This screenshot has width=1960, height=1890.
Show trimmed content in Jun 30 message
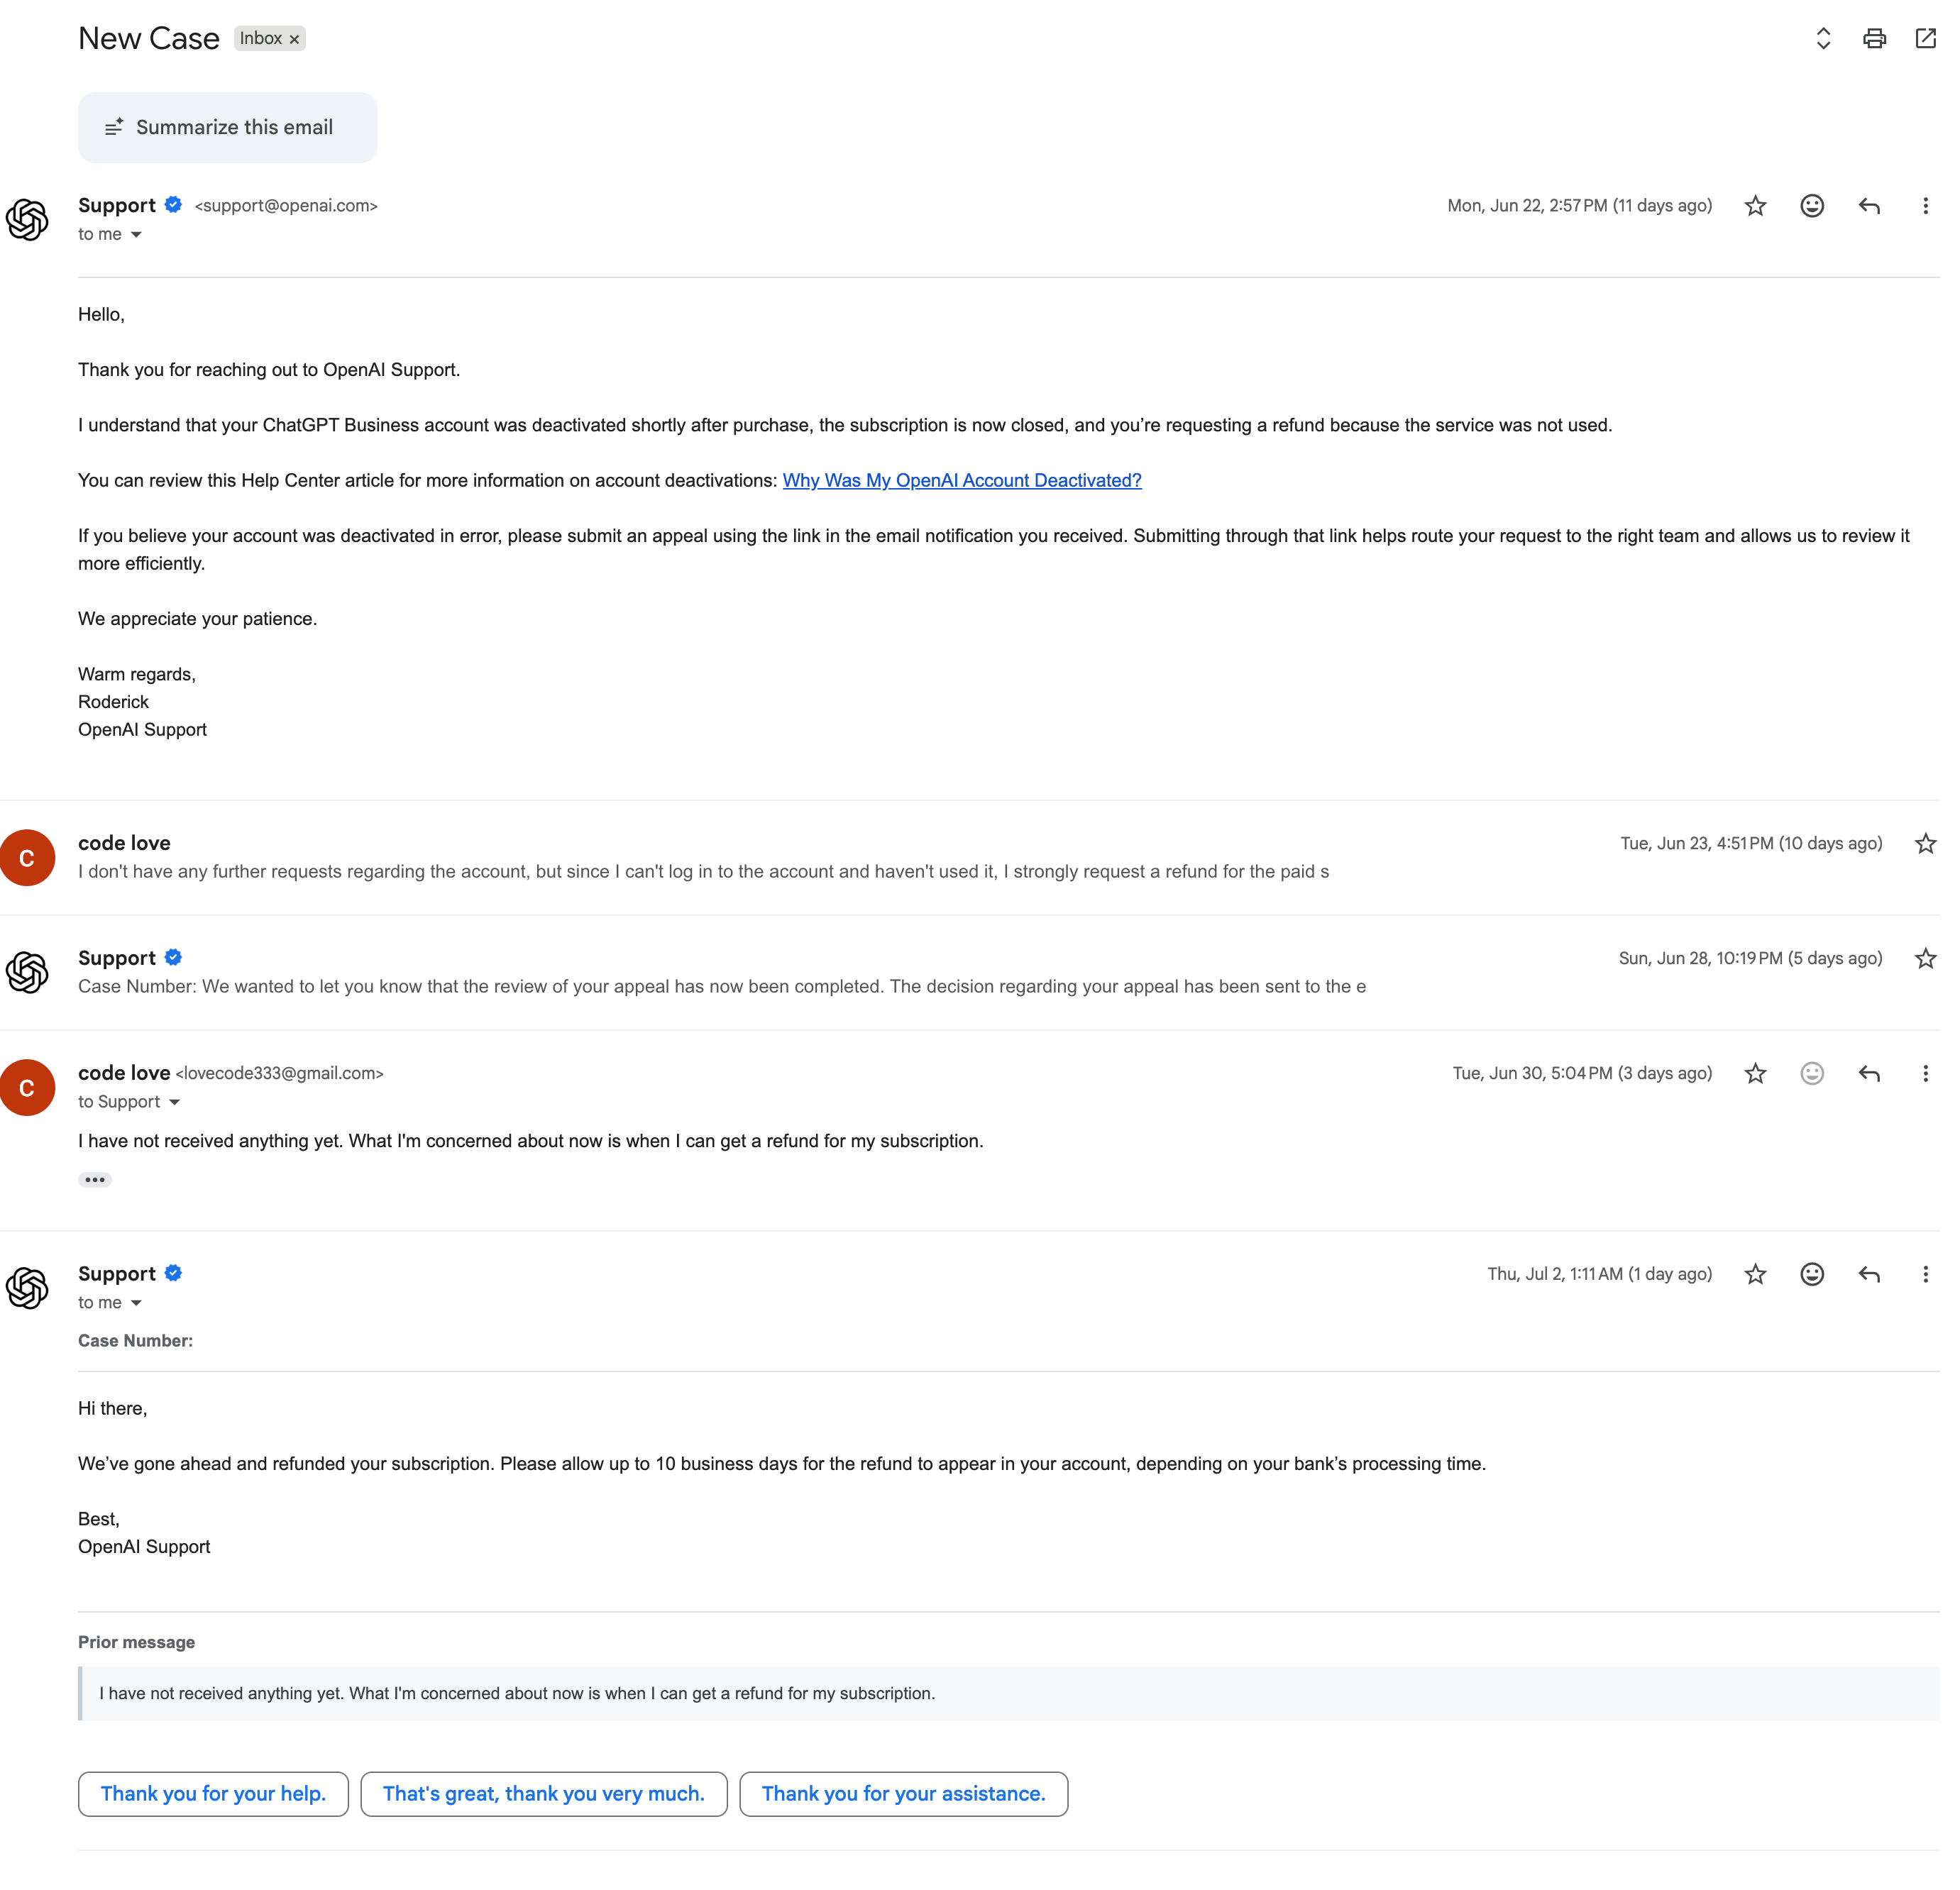[95, 1180]
